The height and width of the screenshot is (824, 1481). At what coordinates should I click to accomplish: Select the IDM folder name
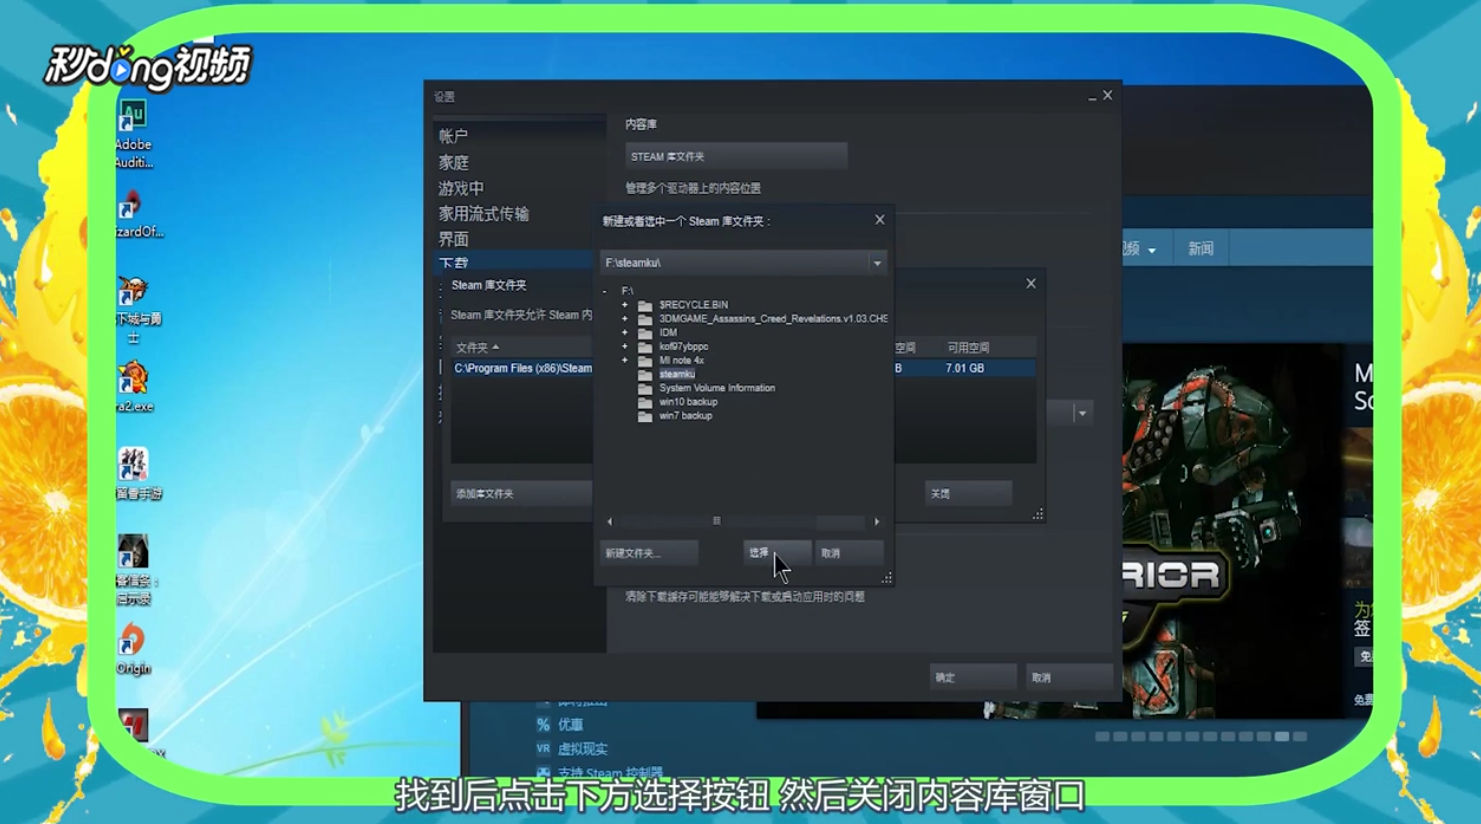point(668,333)
